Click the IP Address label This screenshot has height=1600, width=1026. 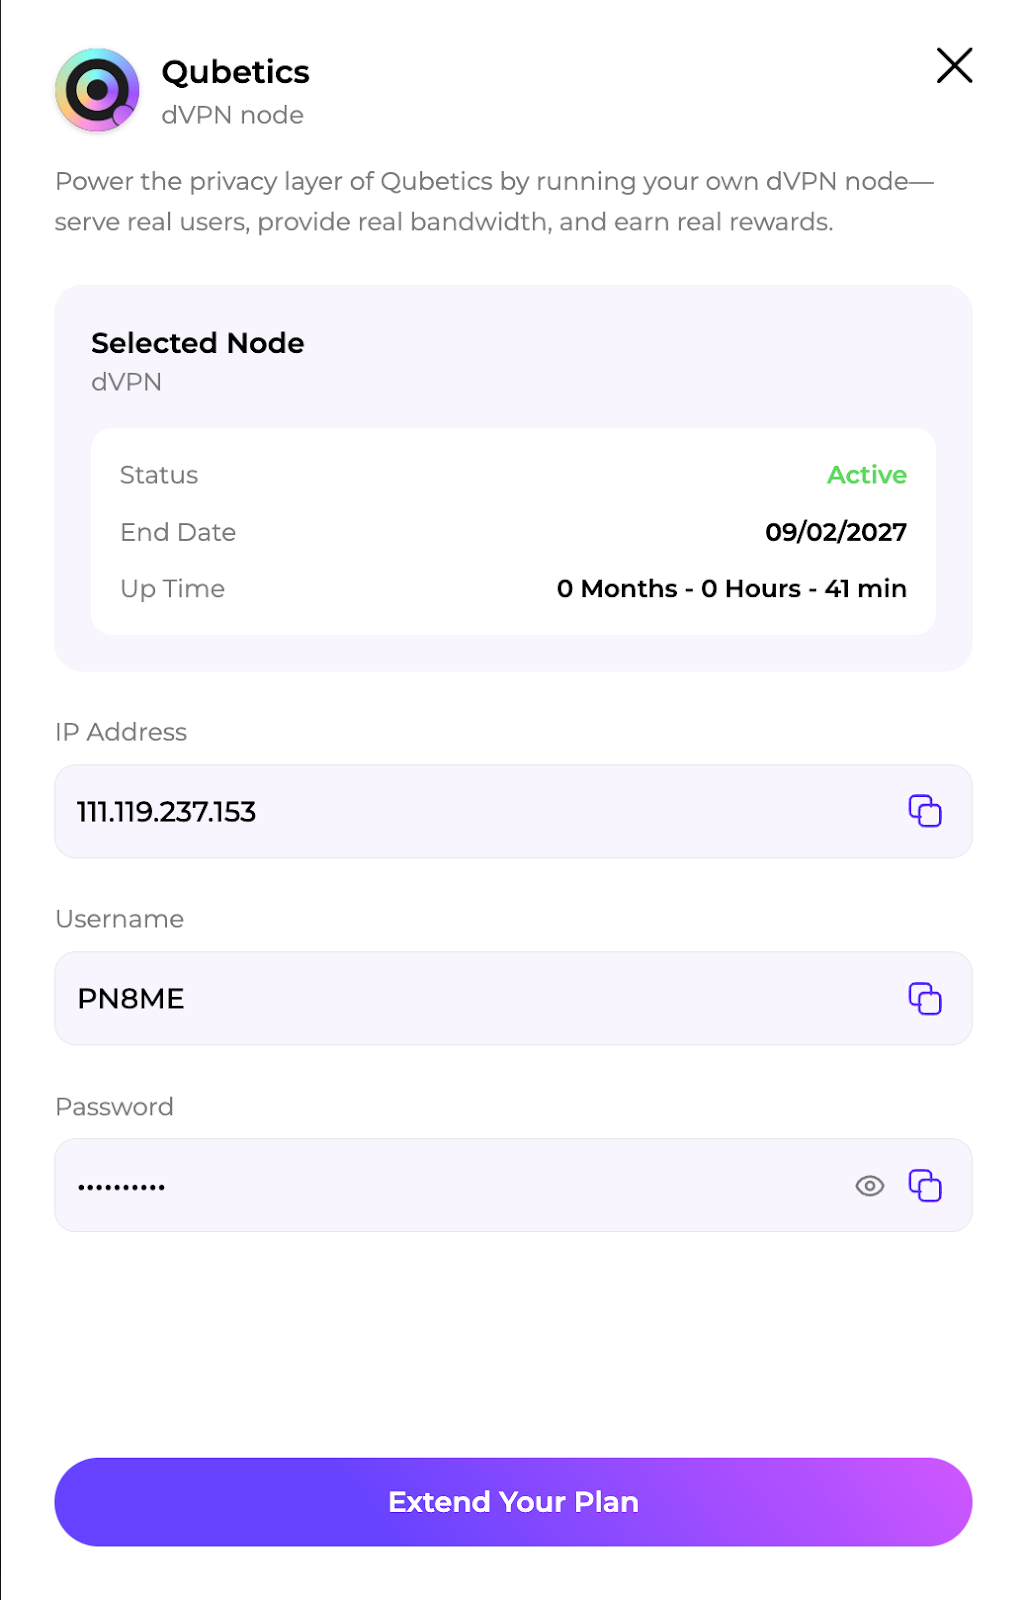121,732
